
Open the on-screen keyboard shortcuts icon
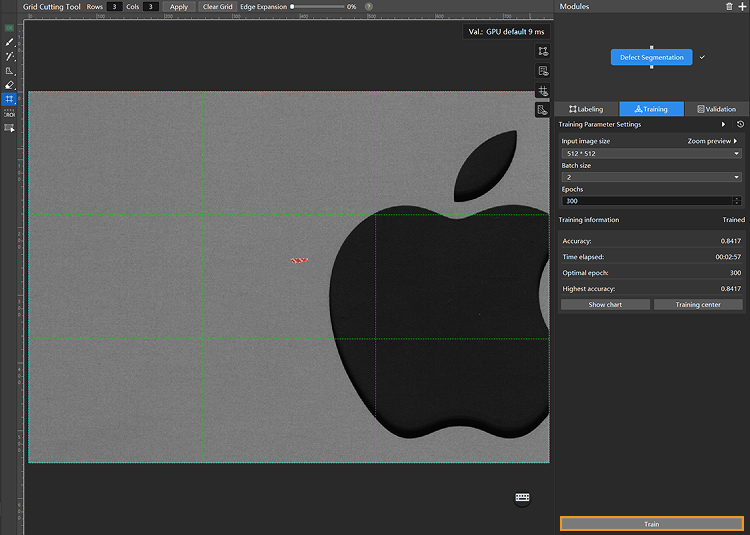point(522,498)
